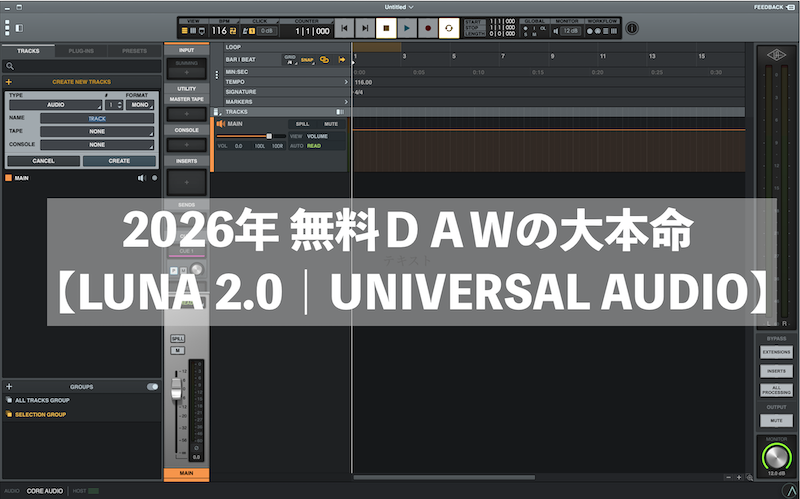Mute the MAIN track
The width and height of the screenshot is (800, 499).
coord(330,124)
